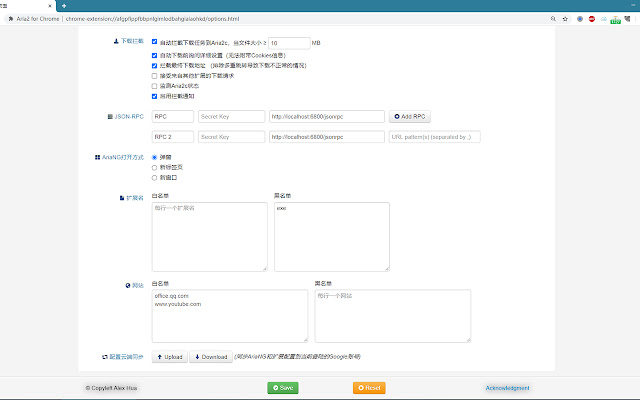Open the green badge extension icon
Viewport: 640px width, 400px height.
pos(616,20)
